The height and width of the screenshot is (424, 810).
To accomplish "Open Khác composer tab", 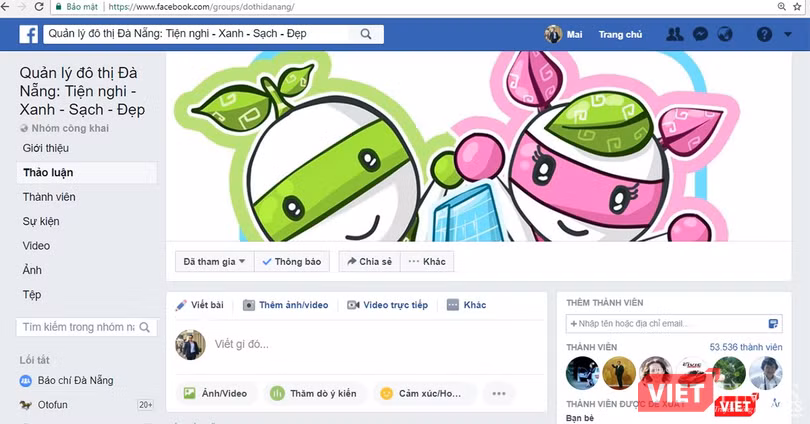I will click(x=466, y=305).
